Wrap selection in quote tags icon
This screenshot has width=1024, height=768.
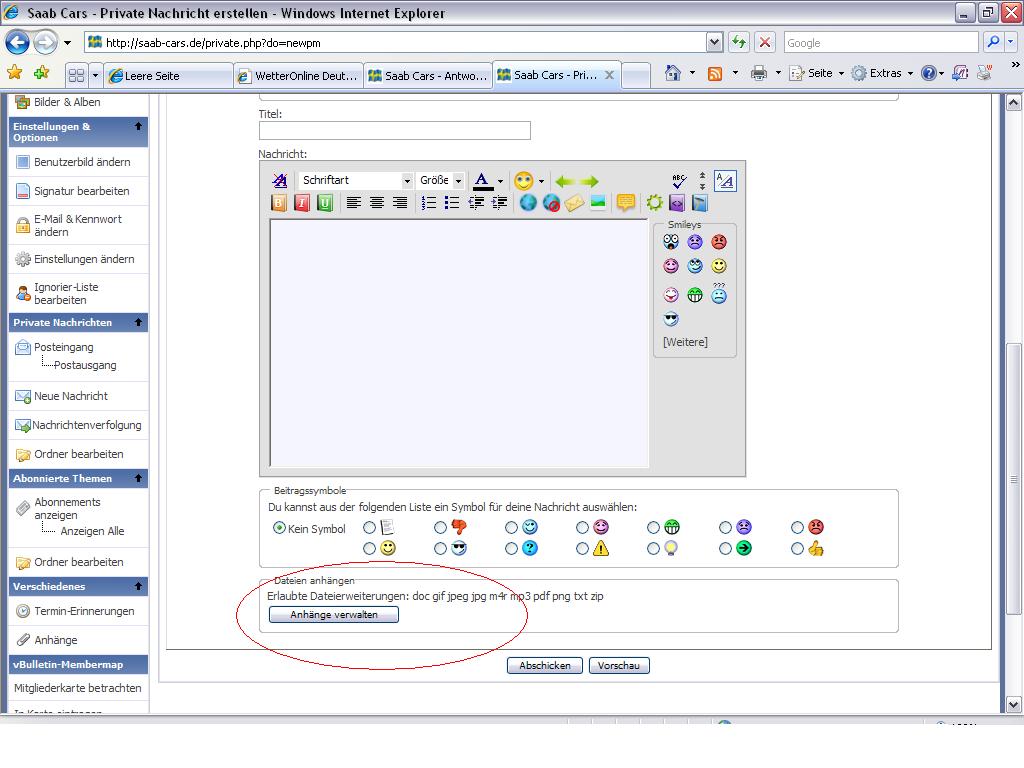(626, 203)
